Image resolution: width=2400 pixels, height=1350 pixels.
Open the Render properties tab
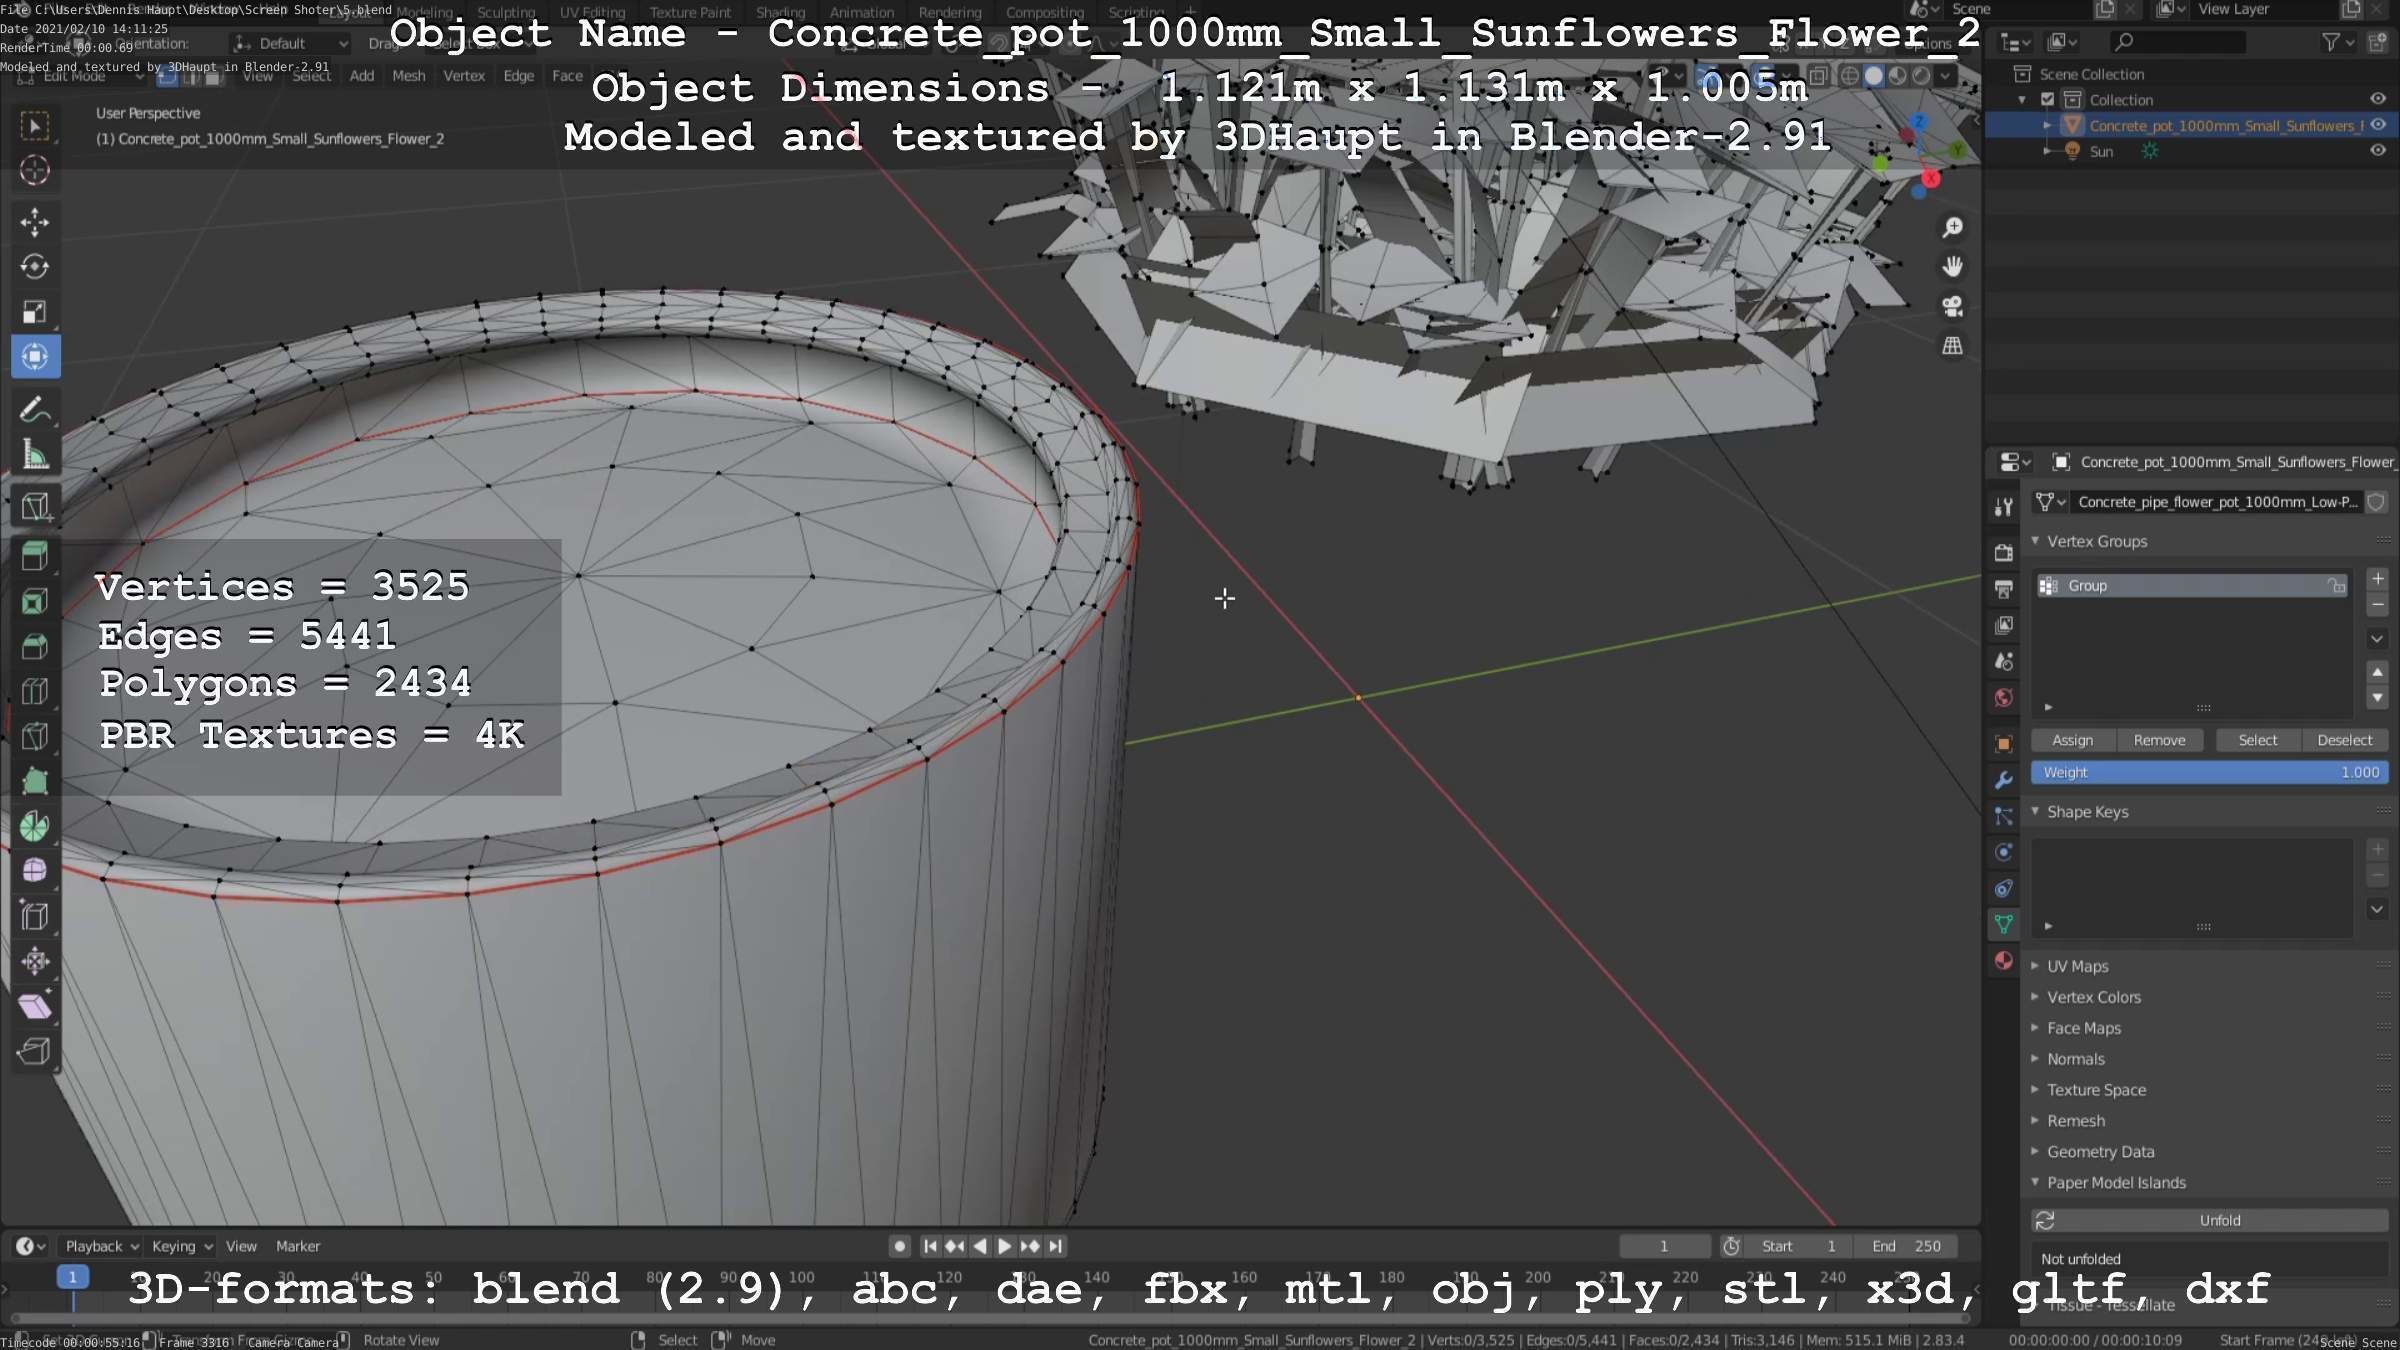2003,552
